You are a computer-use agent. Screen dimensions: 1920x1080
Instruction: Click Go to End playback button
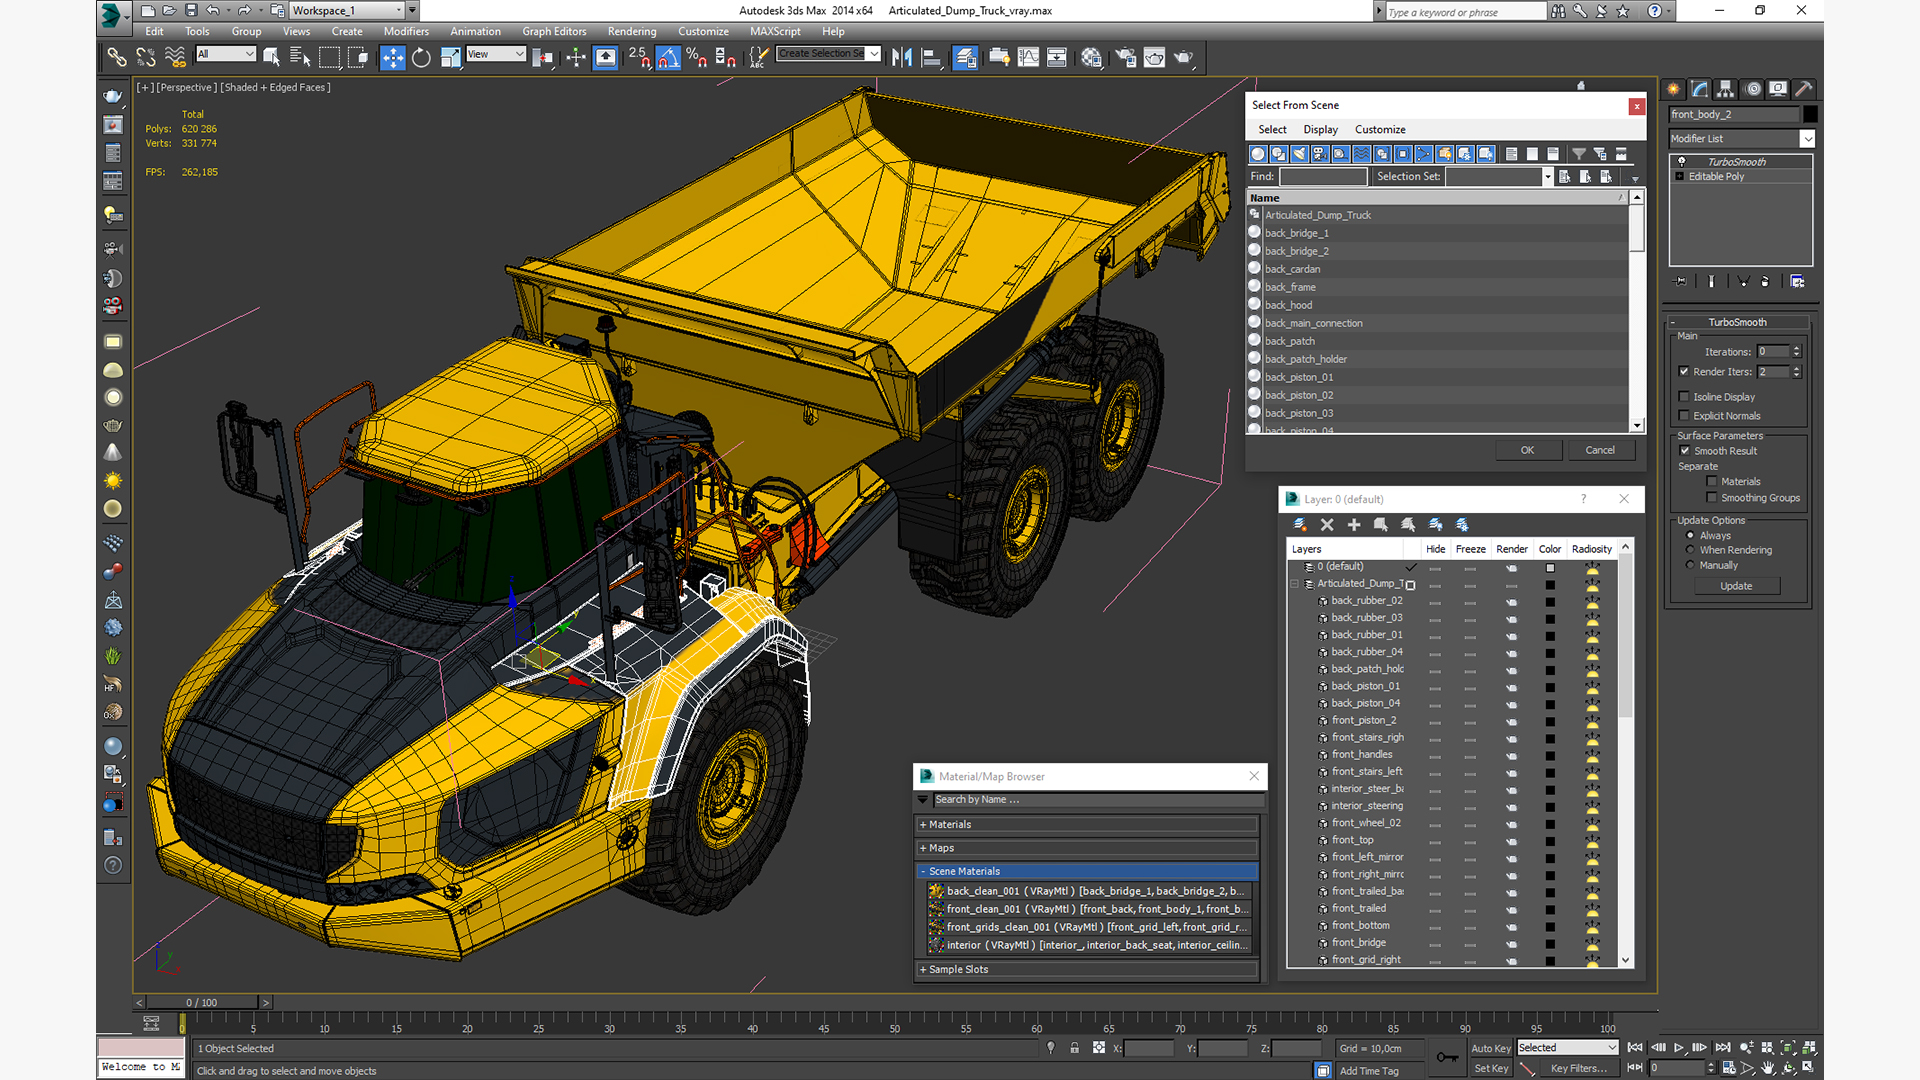click(1723, 1048)
